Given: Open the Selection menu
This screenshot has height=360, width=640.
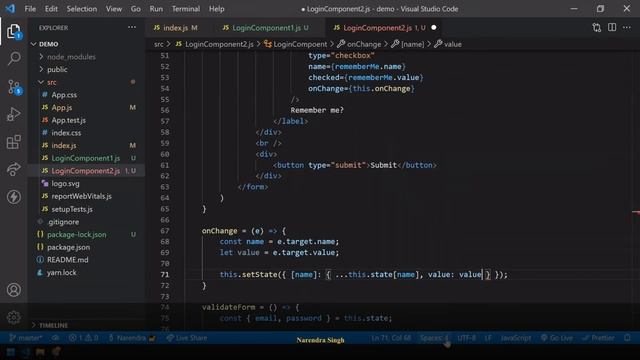Looking at the screenshot, I should pyautogui.click(x=82, y=9).
